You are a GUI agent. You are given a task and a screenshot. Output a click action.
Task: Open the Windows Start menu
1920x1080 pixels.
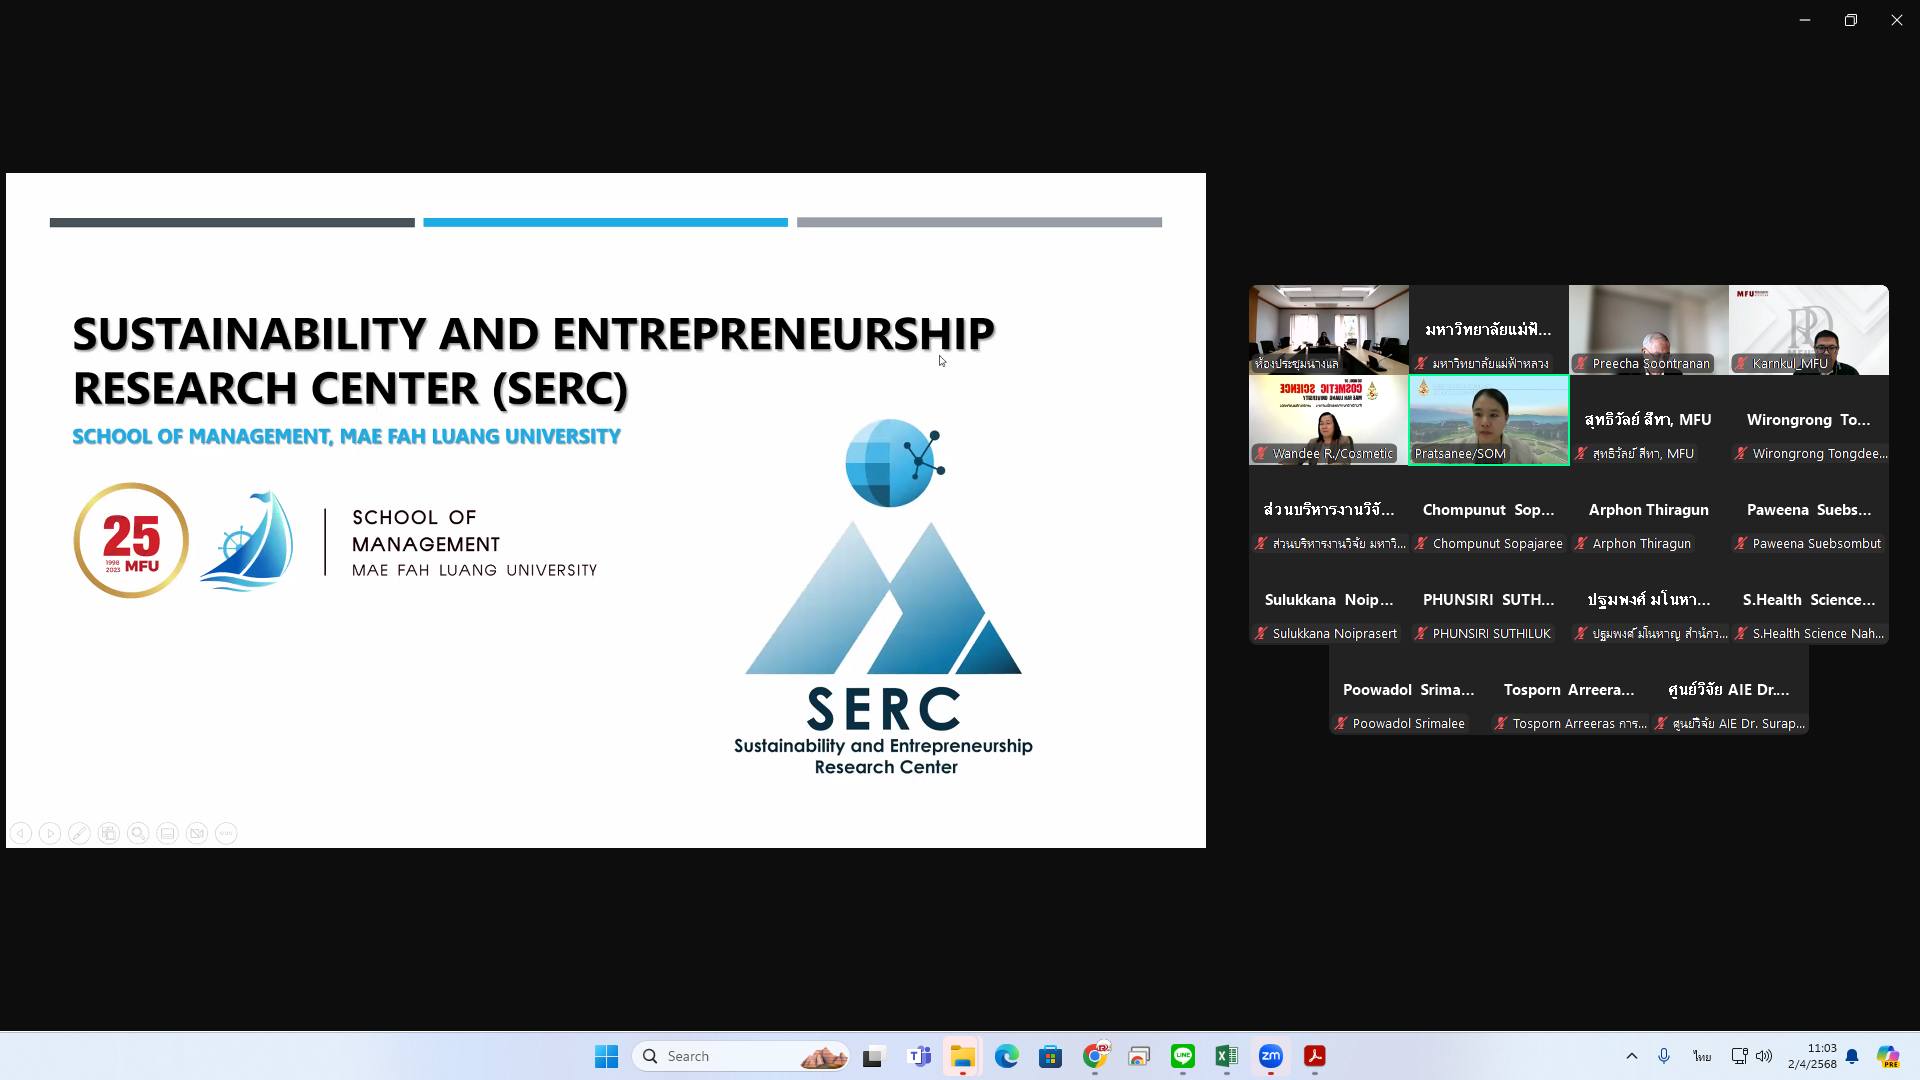(x=606, y=1056)
